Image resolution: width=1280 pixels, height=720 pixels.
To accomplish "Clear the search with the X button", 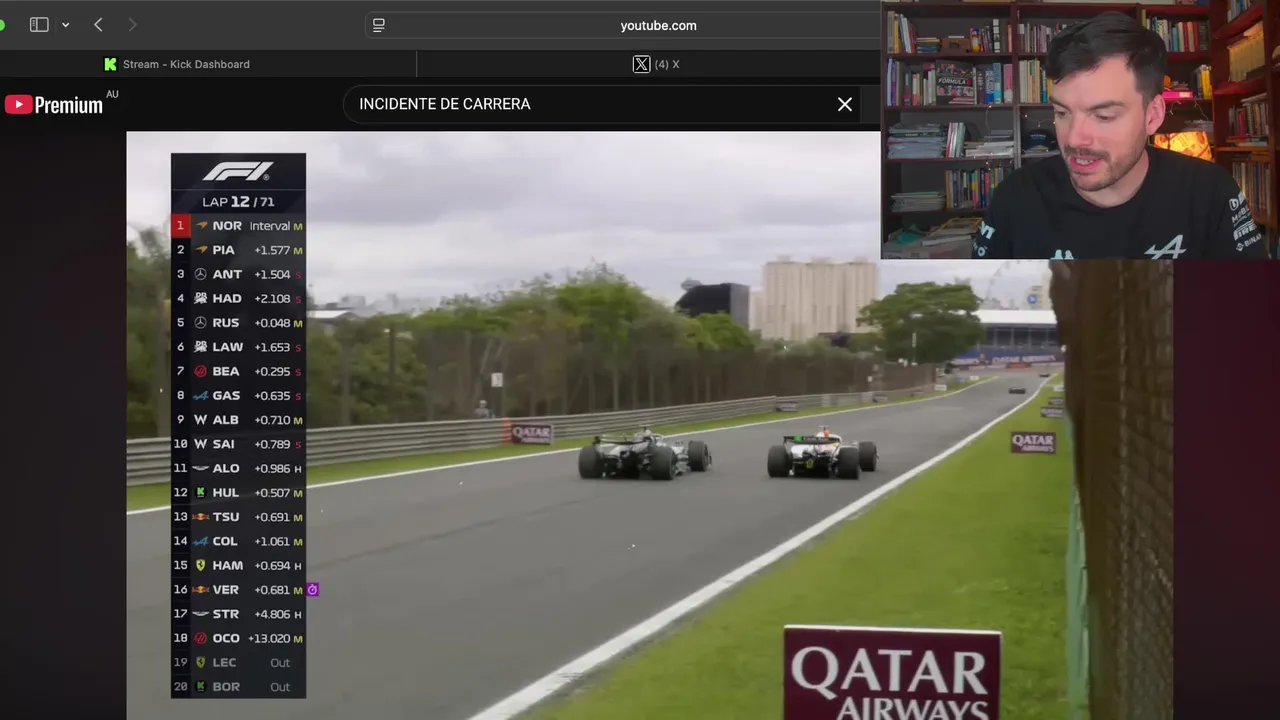I will pyautogui.click(x=845, y=104).
